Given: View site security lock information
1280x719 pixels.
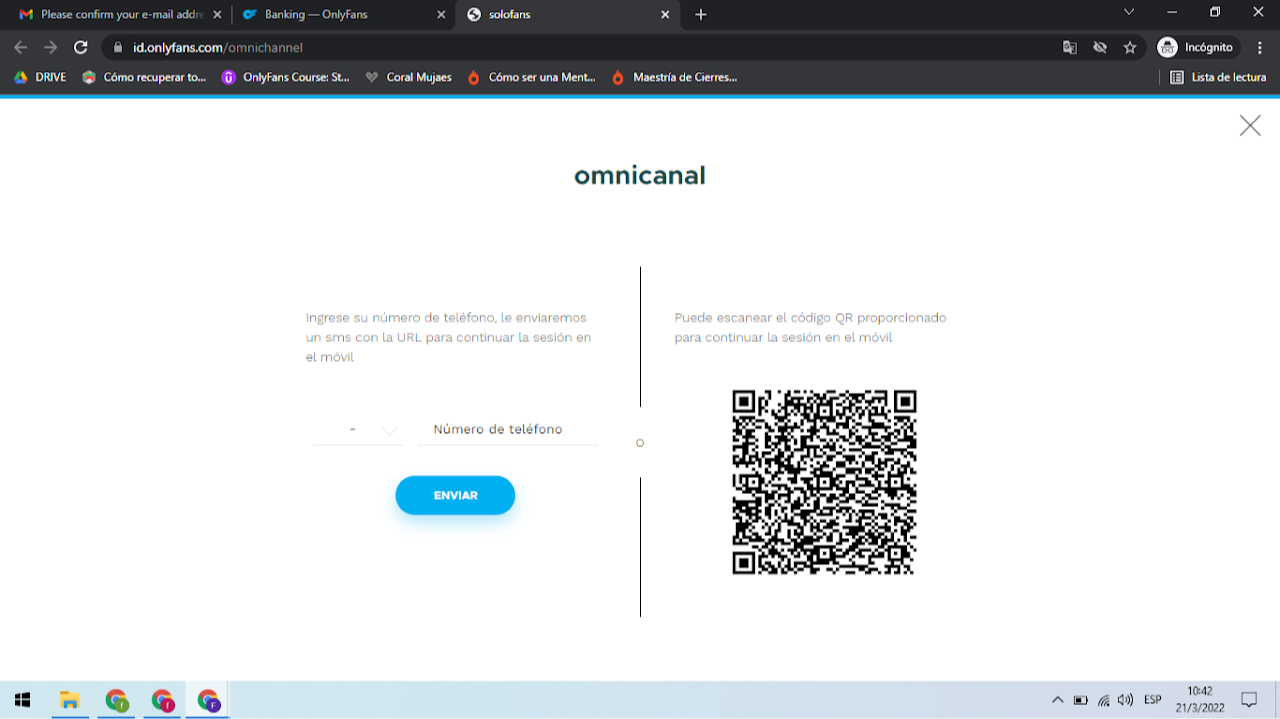Looking at the screenshot, I should click(x=118, y=47).
